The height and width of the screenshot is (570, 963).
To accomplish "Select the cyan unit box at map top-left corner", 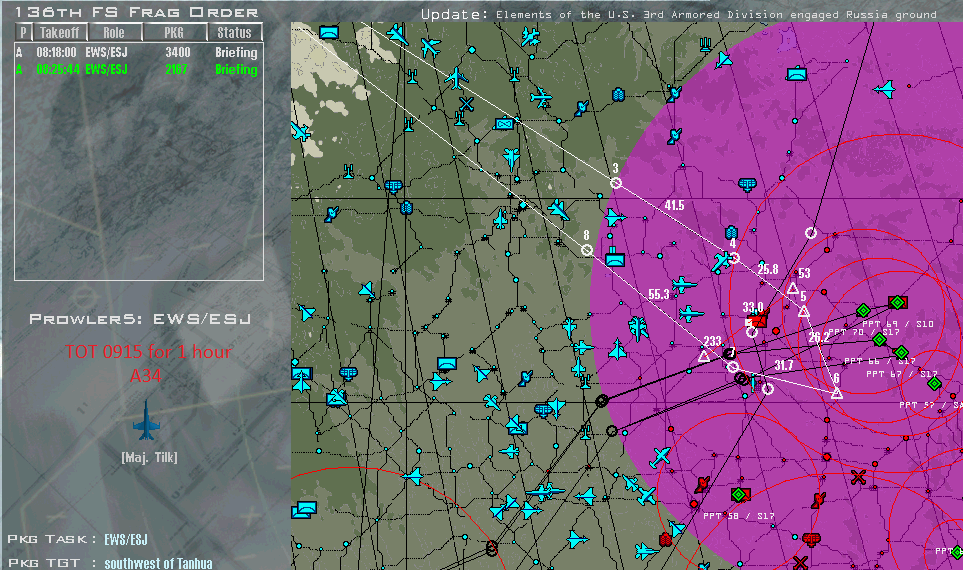I will coord(329,32).
